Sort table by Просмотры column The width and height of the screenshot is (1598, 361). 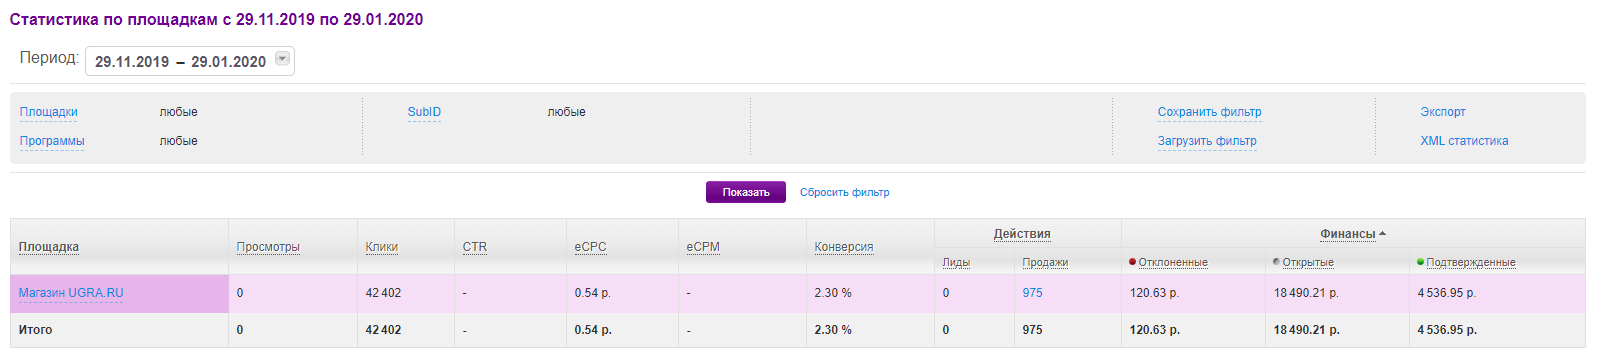coord(268,247)
